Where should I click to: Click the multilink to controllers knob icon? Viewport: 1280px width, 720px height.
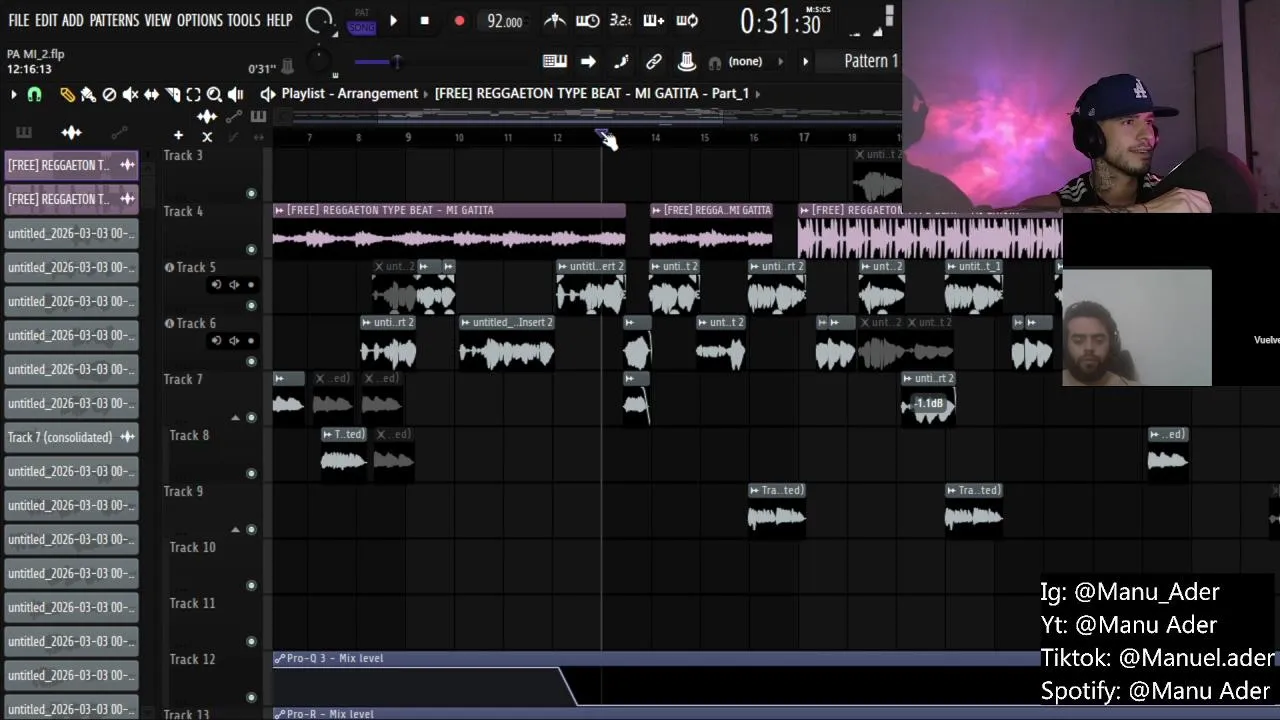coord(687,62)
